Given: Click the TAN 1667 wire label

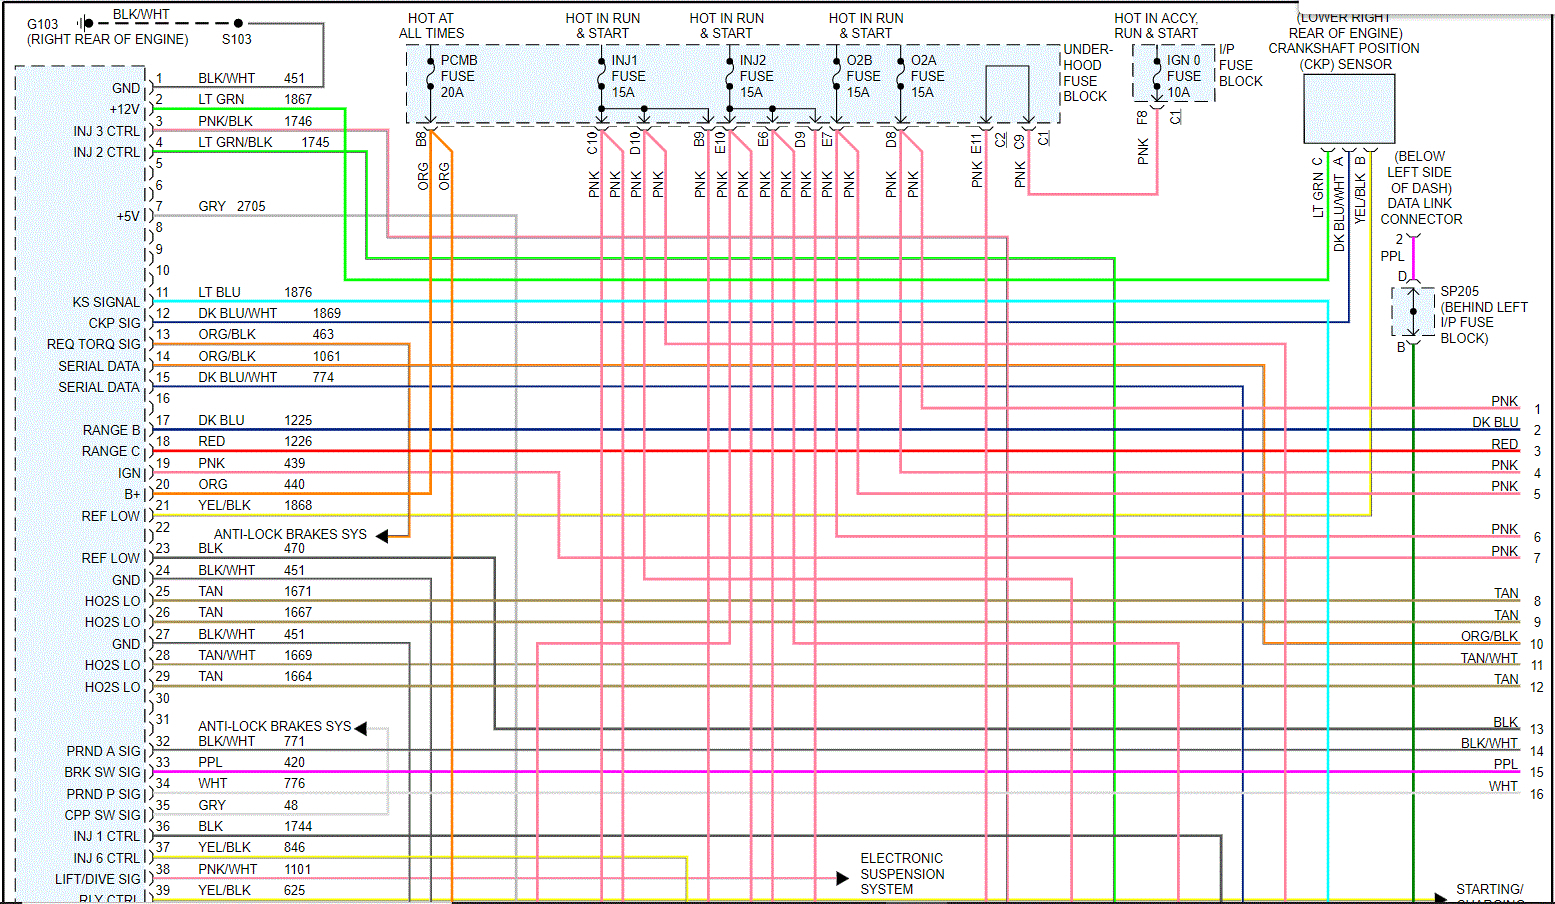Looking at the screenshot, I should click(x=255, y=612).
